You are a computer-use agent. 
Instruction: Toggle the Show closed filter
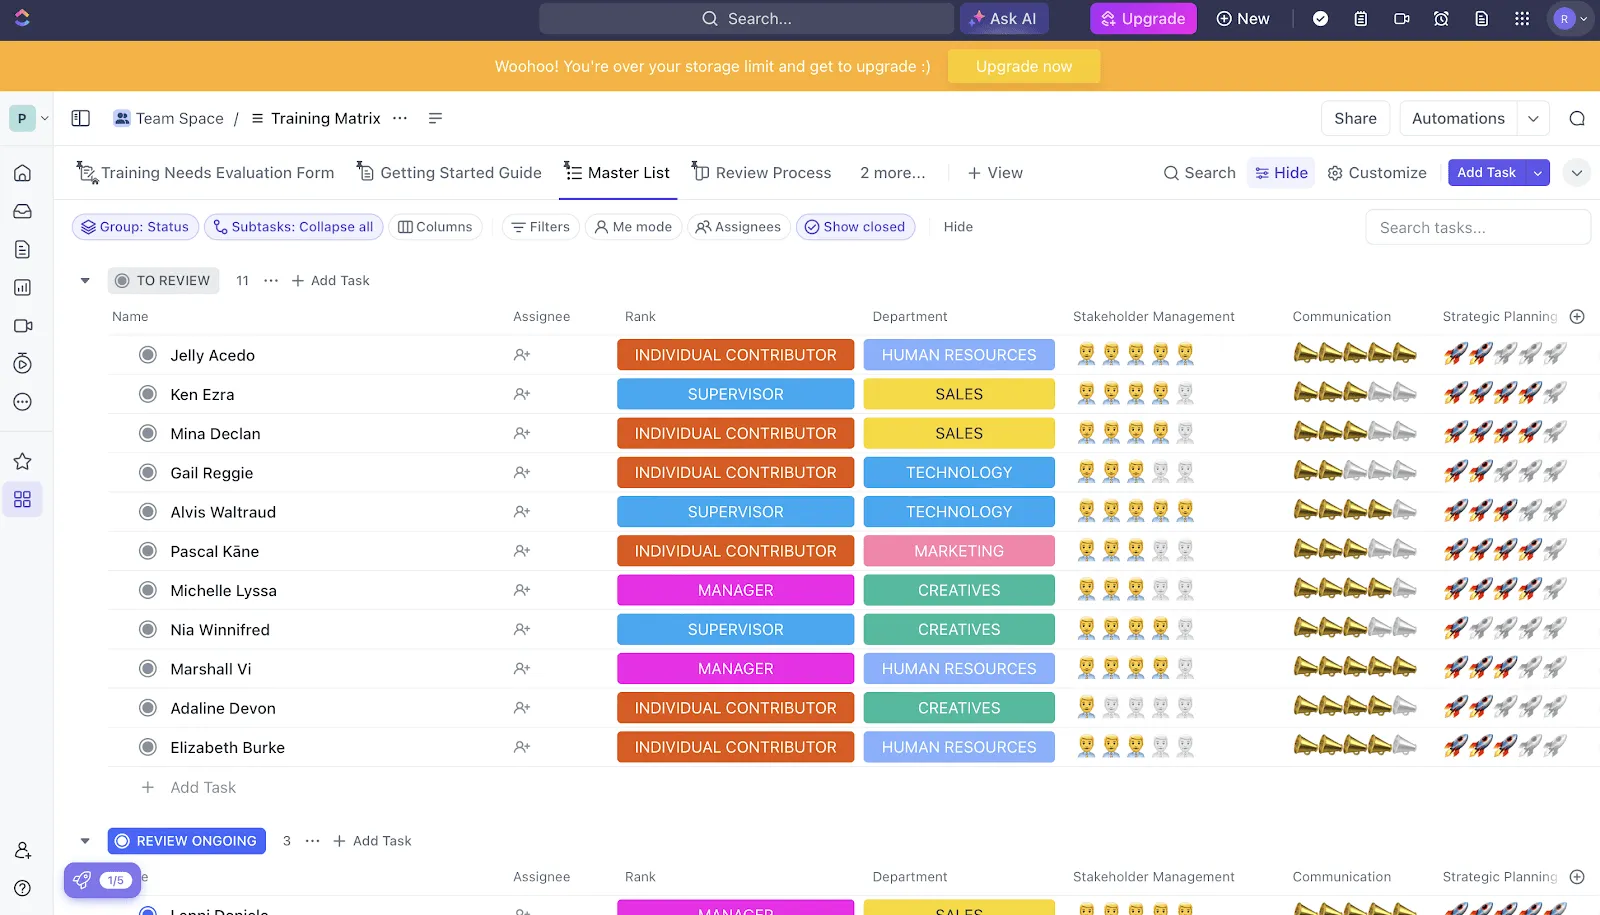(855, 227)
